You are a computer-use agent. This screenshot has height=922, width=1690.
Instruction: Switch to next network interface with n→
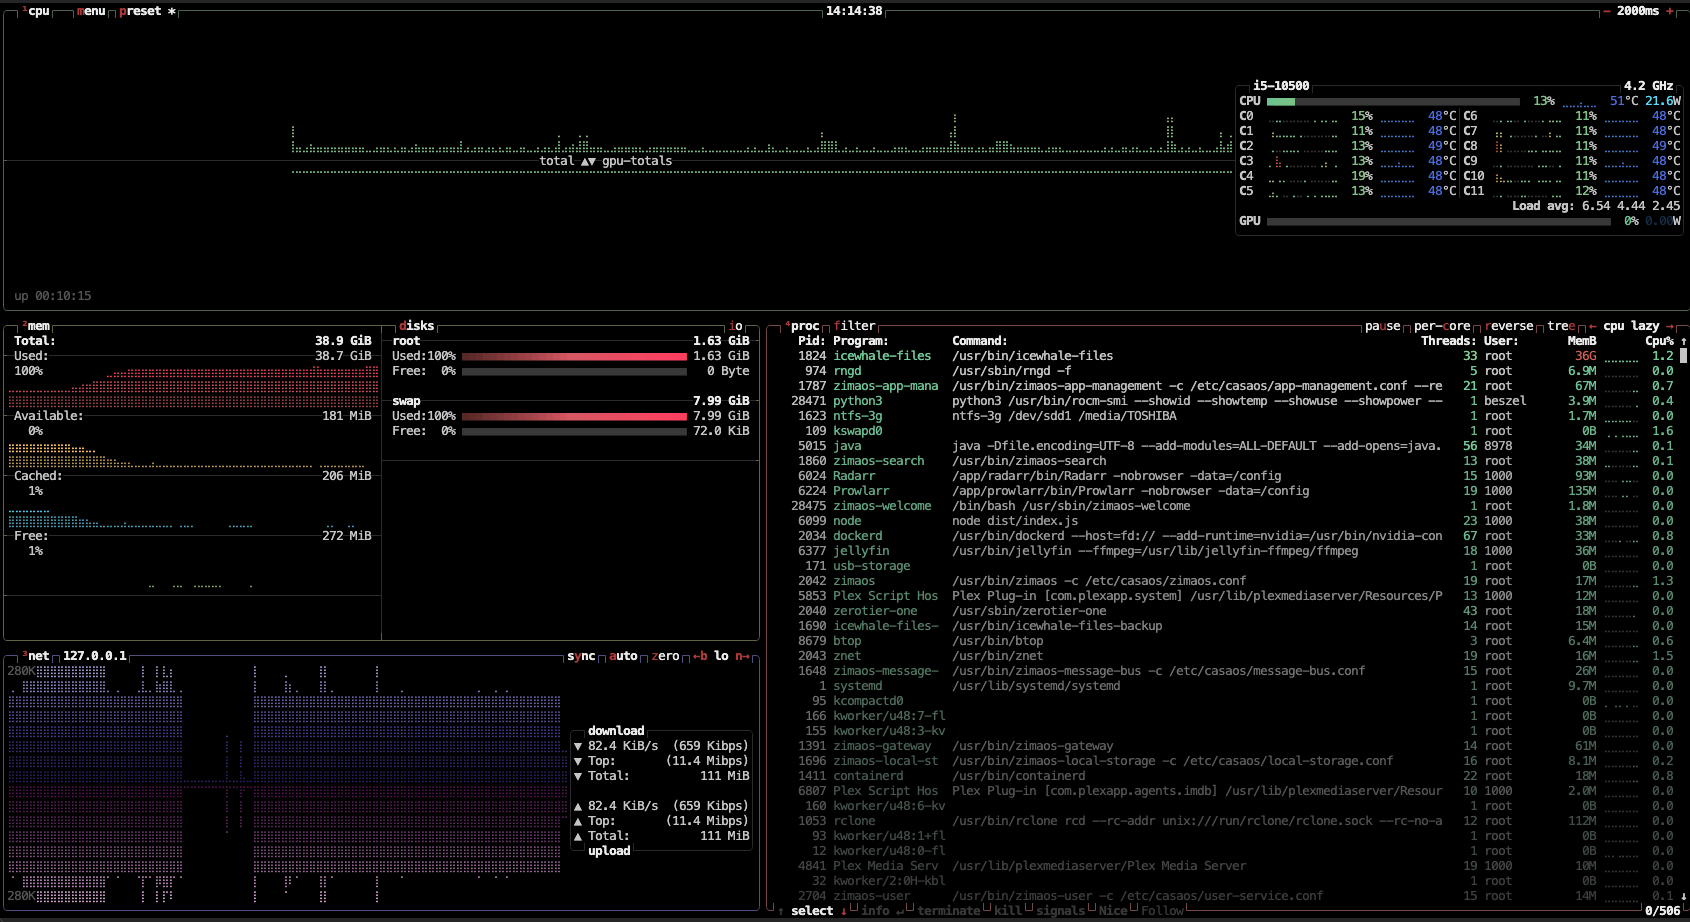[742, 656]
